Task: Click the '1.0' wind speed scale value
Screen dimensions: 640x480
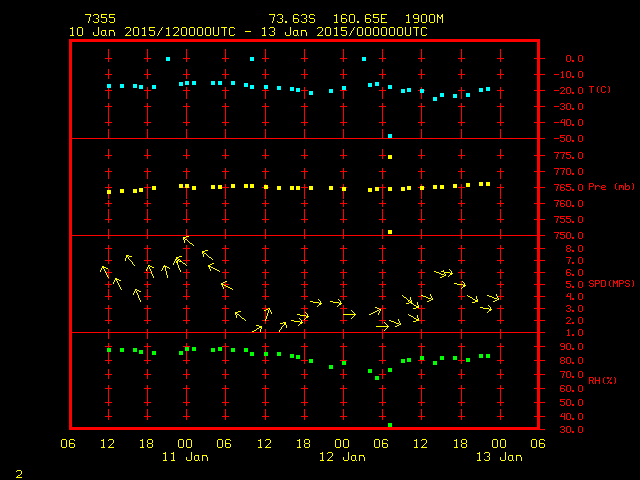Action: click(574, 333)
